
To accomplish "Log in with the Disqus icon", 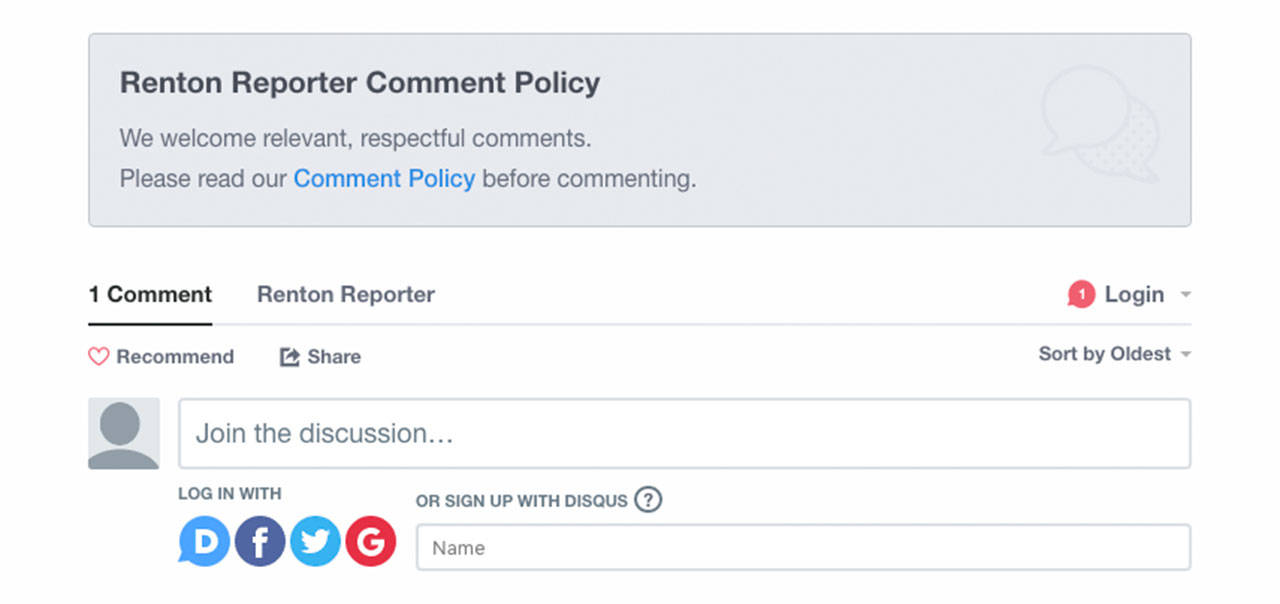I will [203, 541].
